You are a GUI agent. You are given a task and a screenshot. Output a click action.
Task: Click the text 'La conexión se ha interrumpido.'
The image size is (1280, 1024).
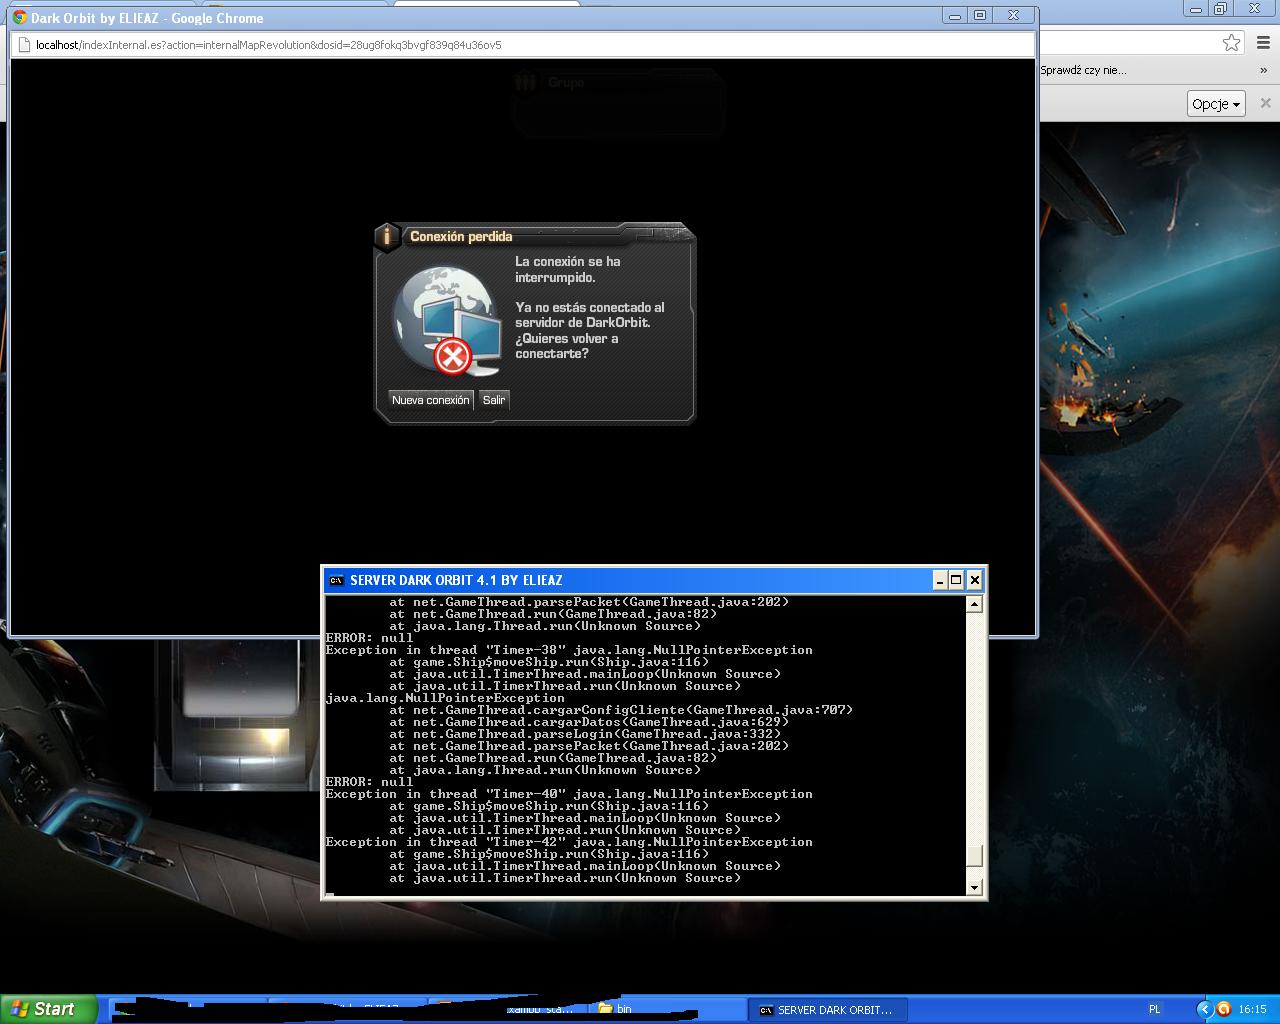point(568,269)
